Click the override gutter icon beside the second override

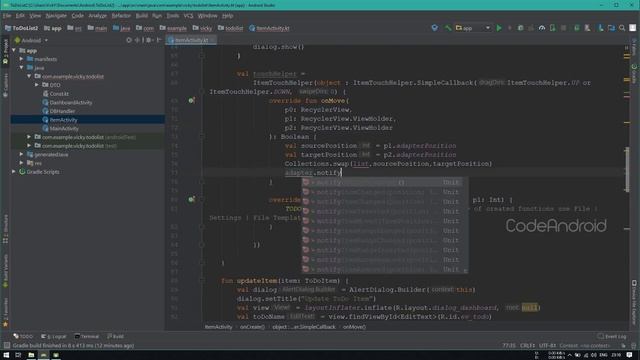pyautogui.click(x=191, y=200)
